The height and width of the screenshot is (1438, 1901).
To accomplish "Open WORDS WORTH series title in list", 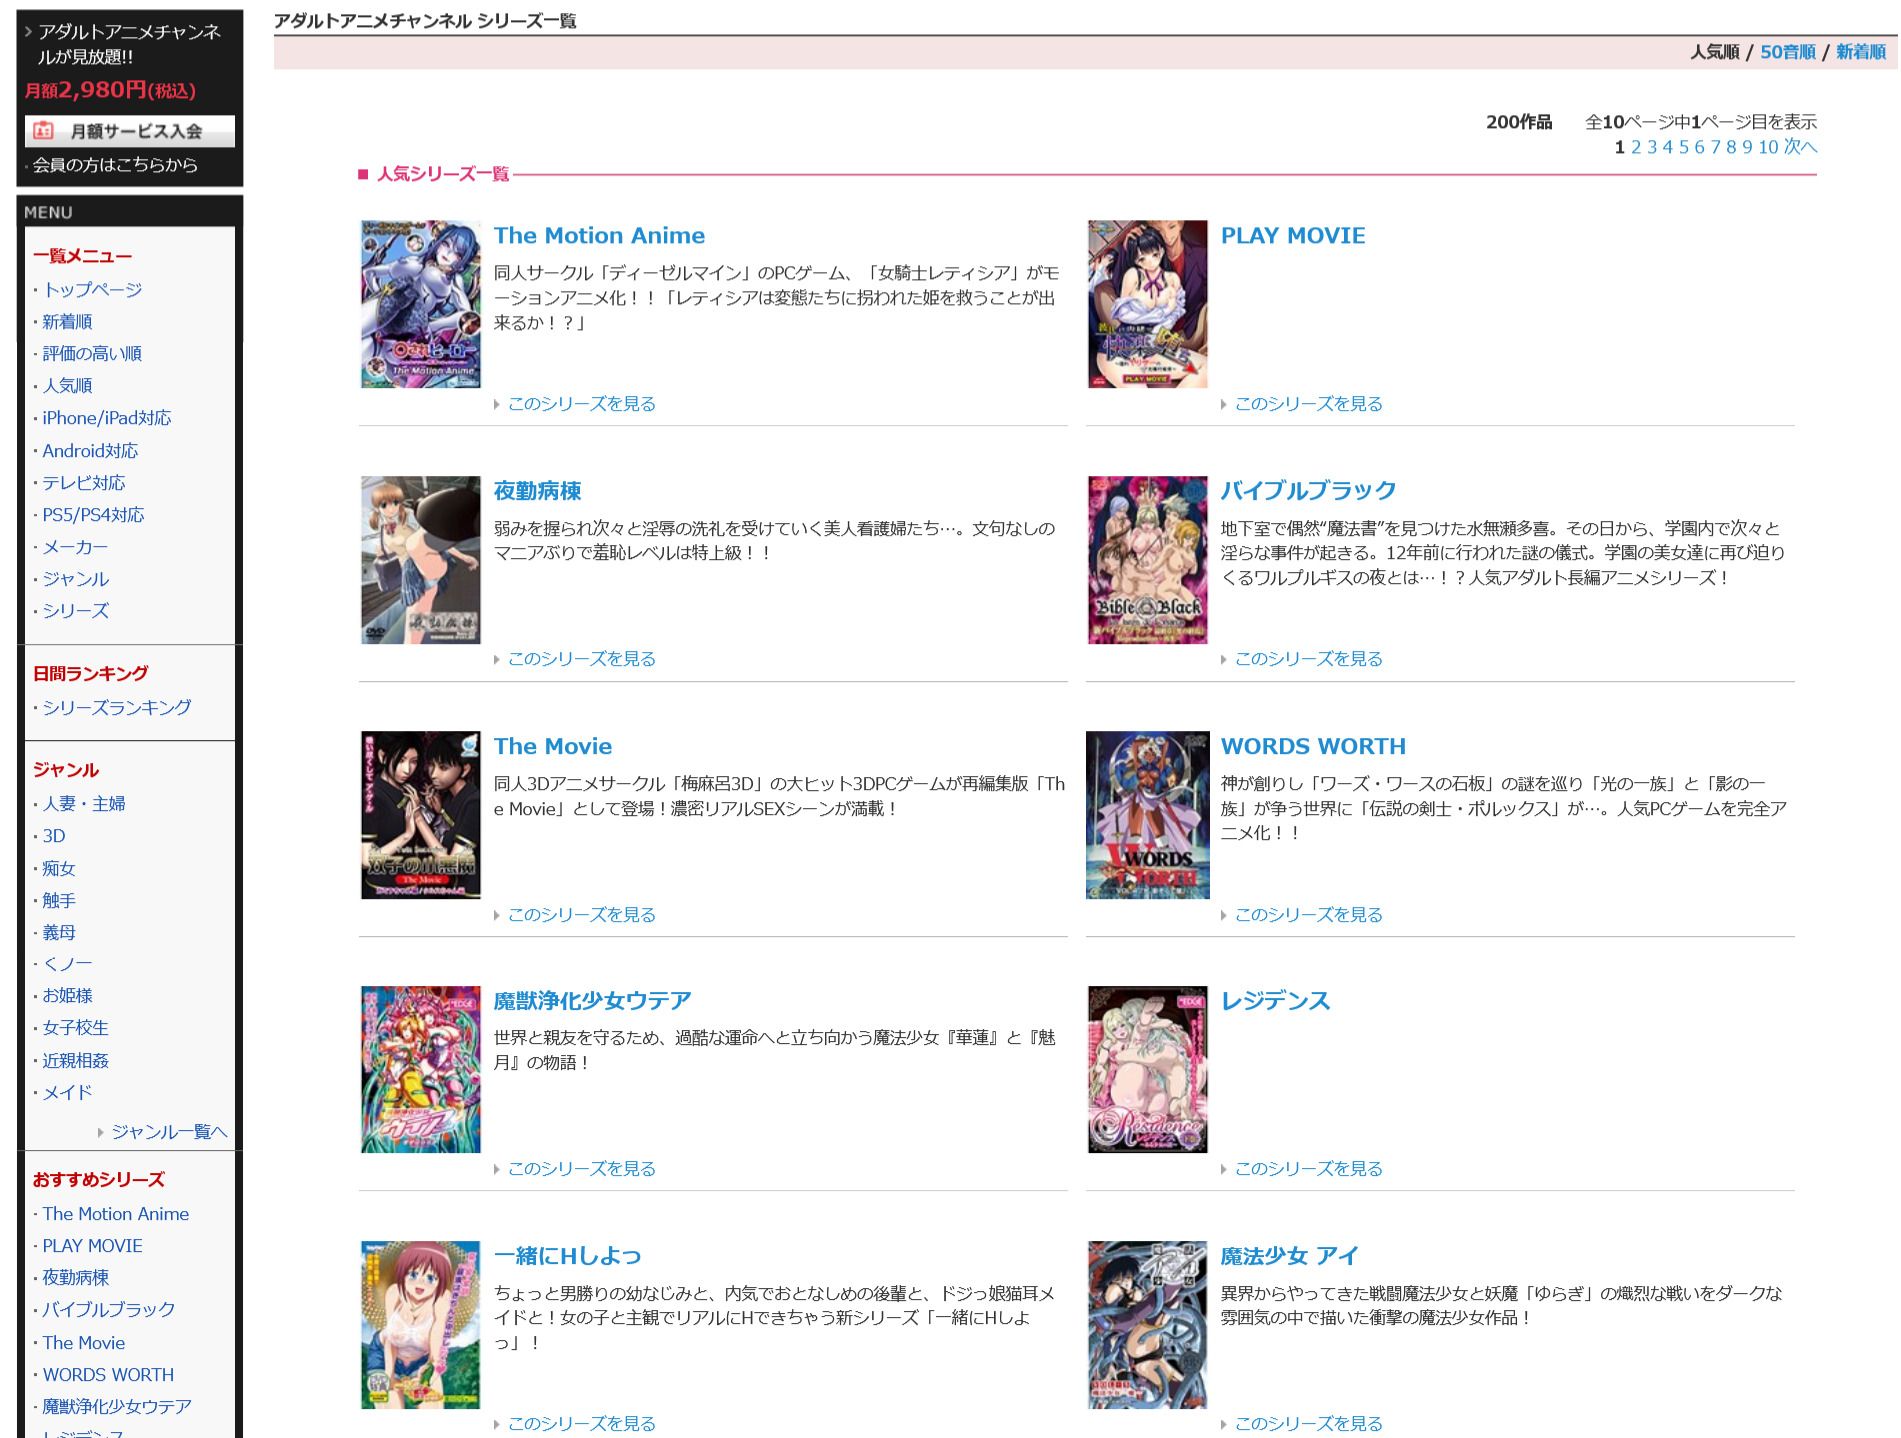I will [1313, 746].
